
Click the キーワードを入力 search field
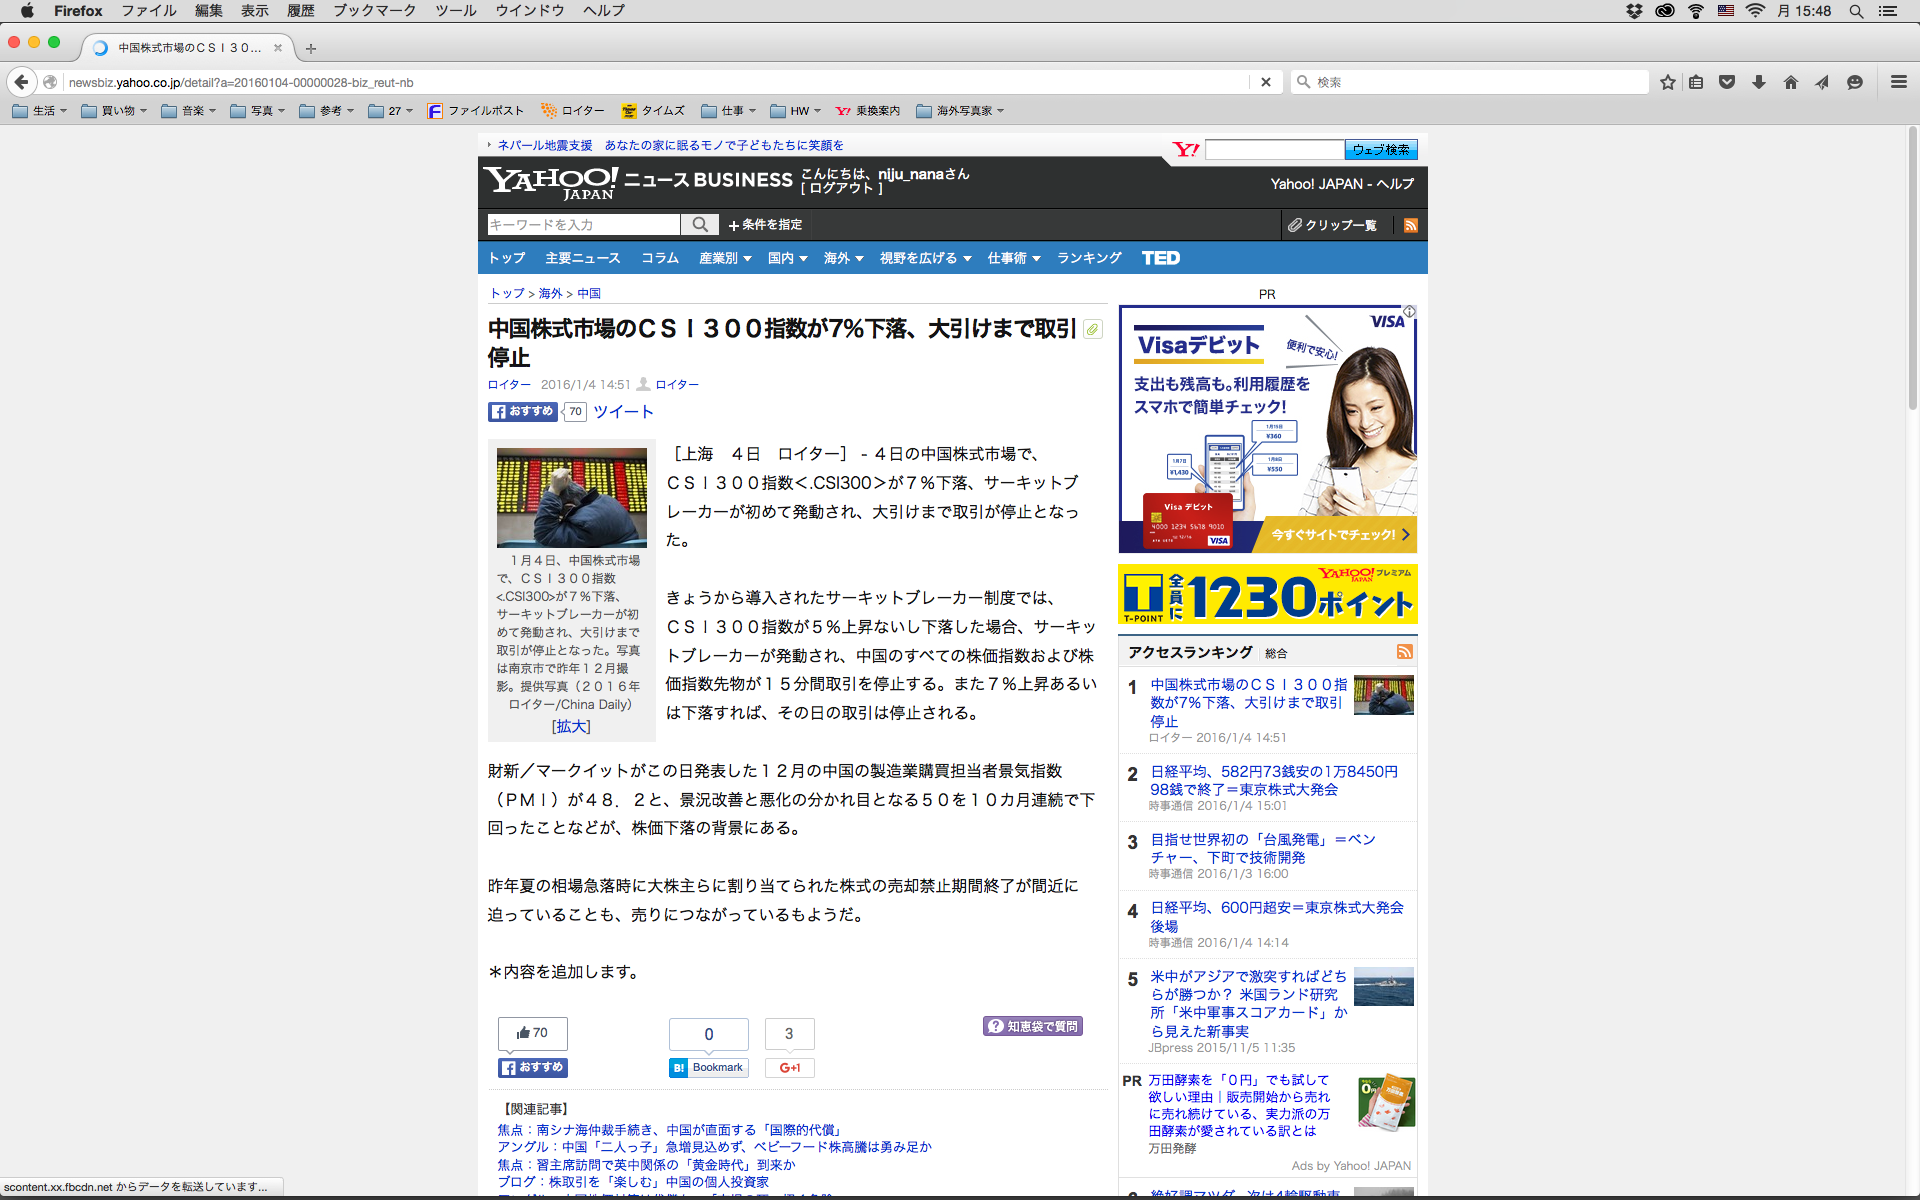[x=583, y=225]
